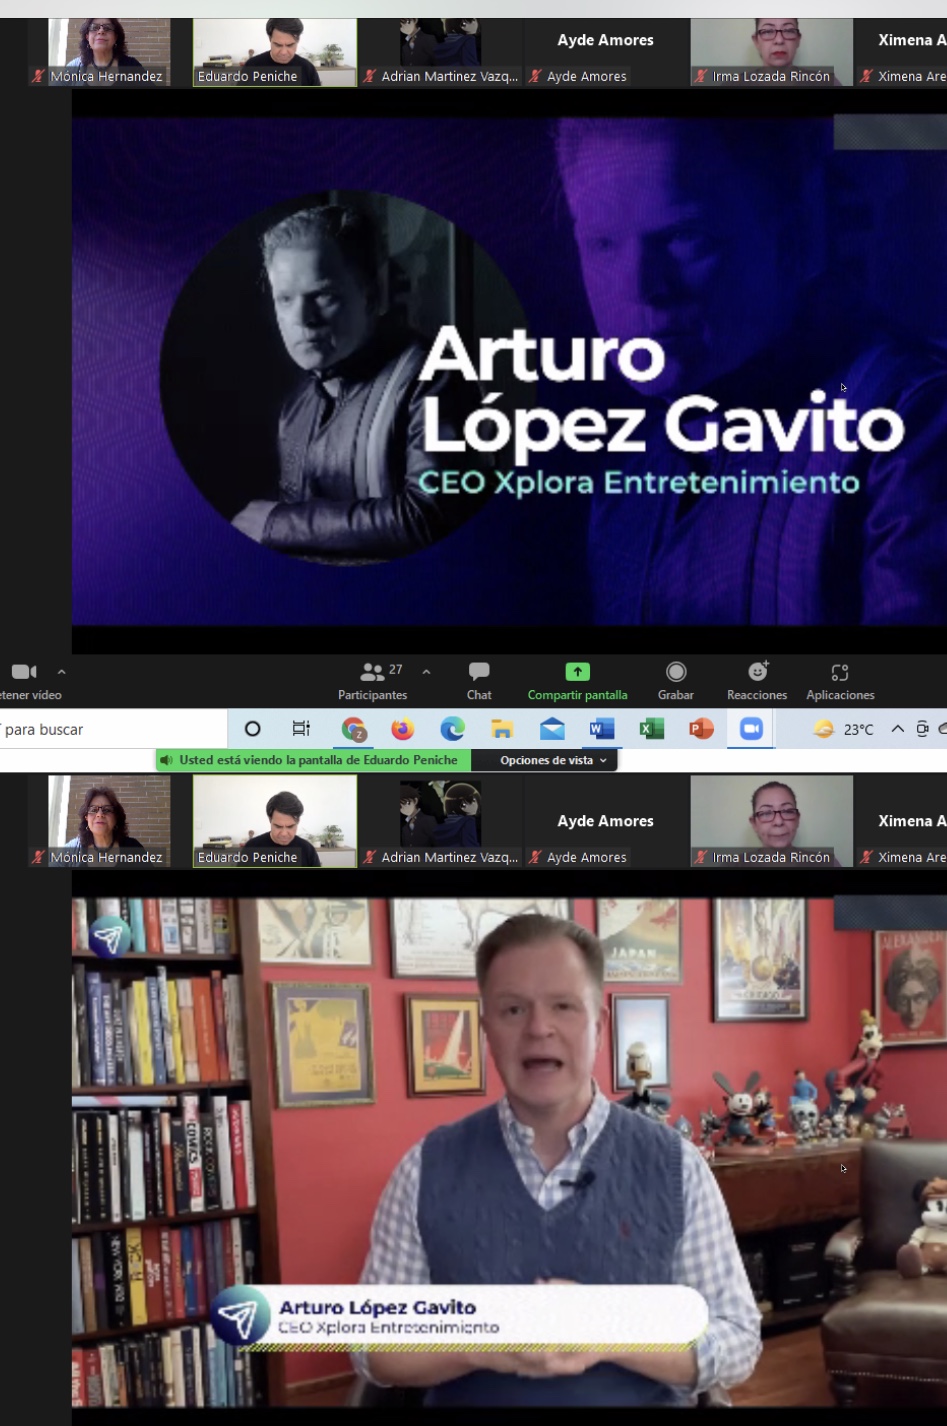This screenshot has width=947, height=1426.
Task: Select Eduardo Peniche's thumbnail in the upper strip
Action: click(x=275, y=52)
